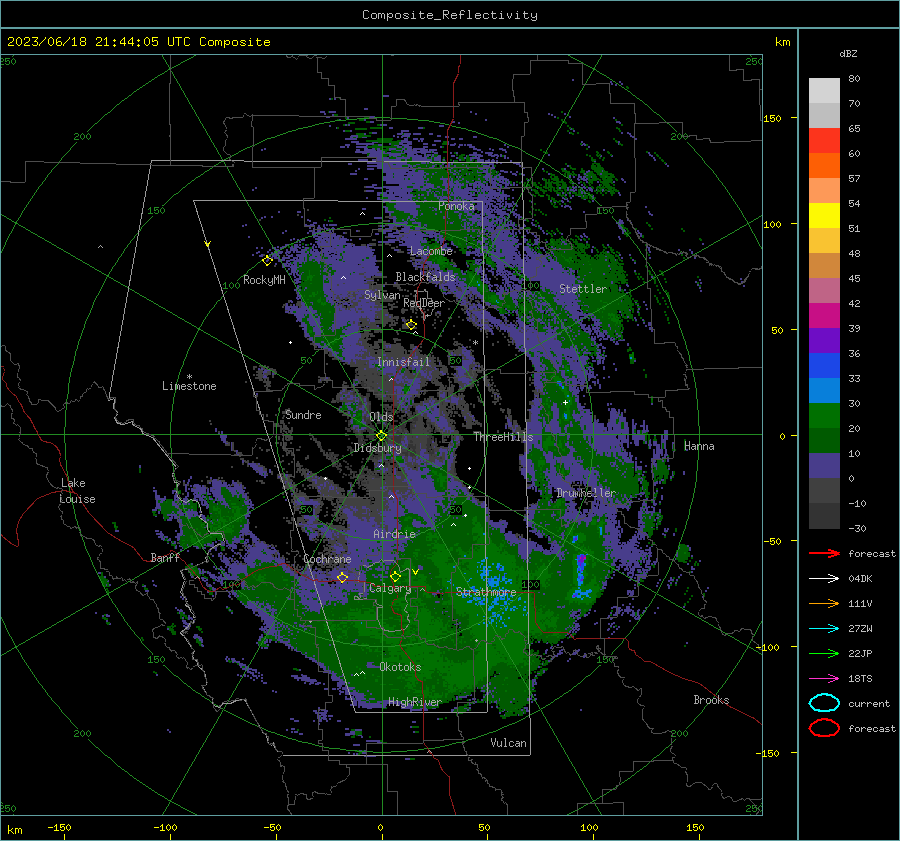Image resolution: width=900 pixels, height=841 pixels.
Task: Click the dBZ legend heading
Action: [848, 54]
